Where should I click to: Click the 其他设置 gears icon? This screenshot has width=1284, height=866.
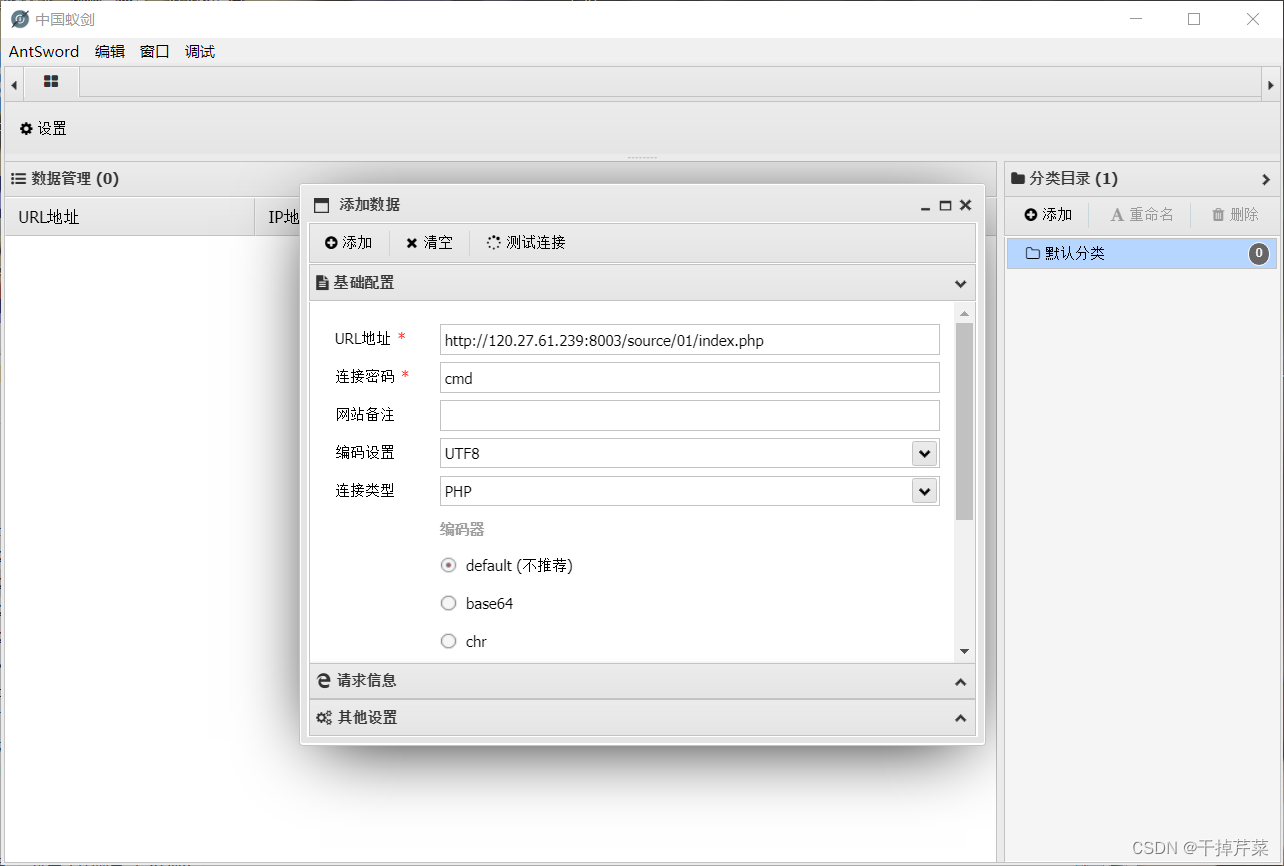(x=324, y=718)
